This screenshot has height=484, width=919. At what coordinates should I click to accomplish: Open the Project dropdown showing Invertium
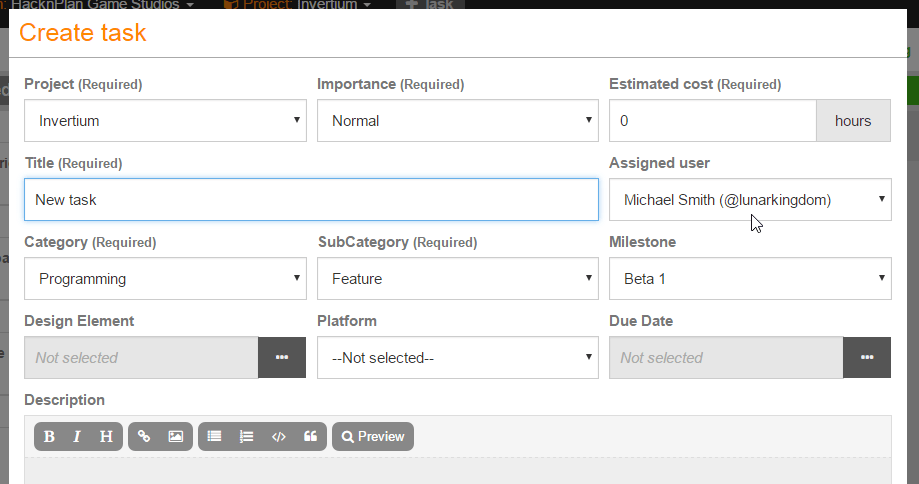coord(165,121)
